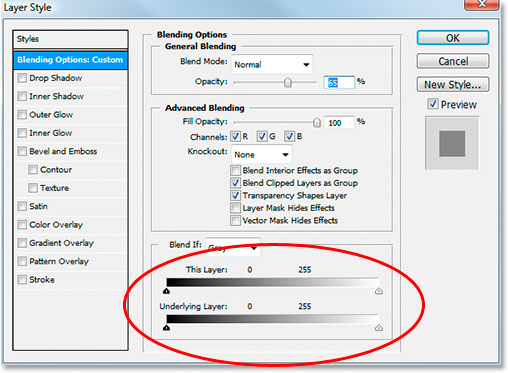Screen dimensions: 508x373
Task: Click the Opacity percent input field
Action: (339, 82)
